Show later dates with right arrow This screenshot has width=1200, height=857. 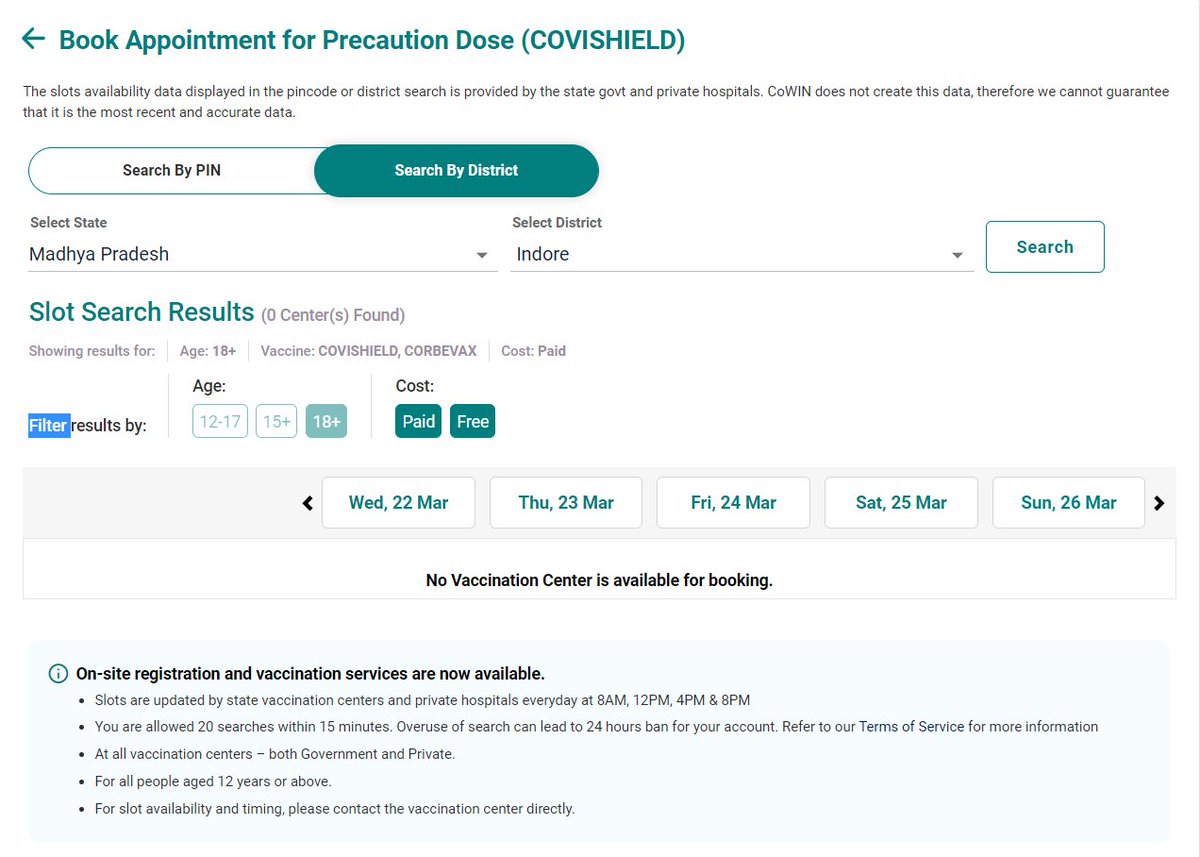point(1159,503)
